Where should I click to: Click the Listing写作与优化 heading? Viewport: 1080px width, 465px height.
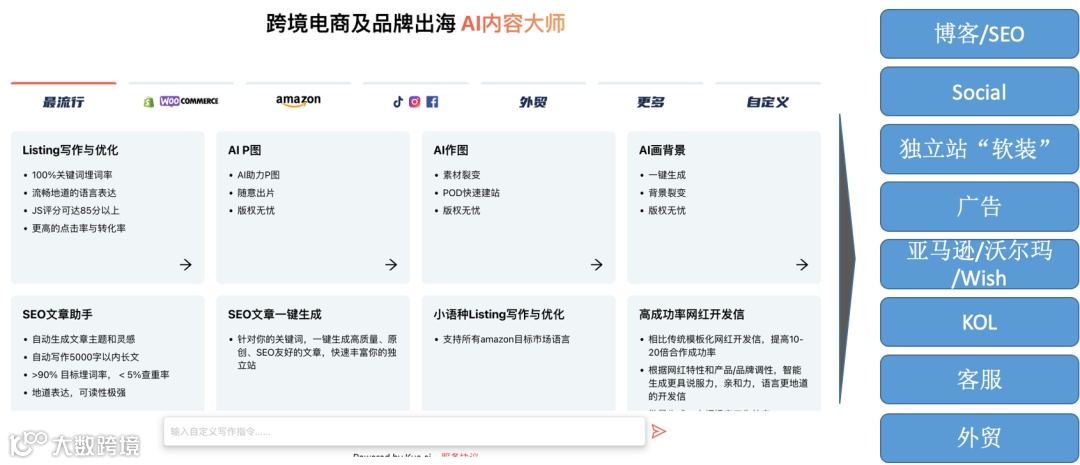[70, 150]
